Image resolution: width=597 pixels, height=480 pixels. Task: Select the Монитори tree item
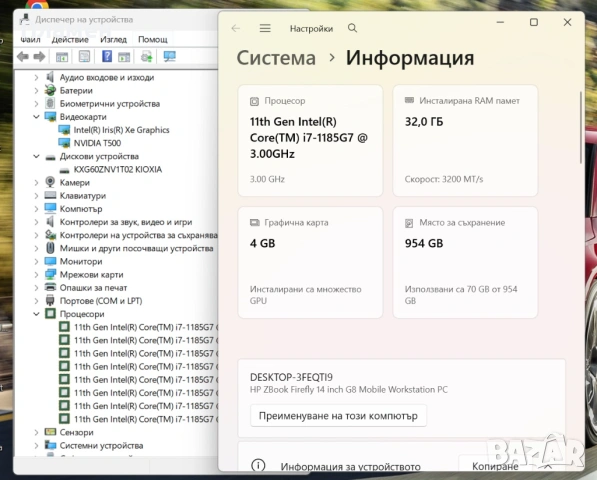(x=81, y=262)
